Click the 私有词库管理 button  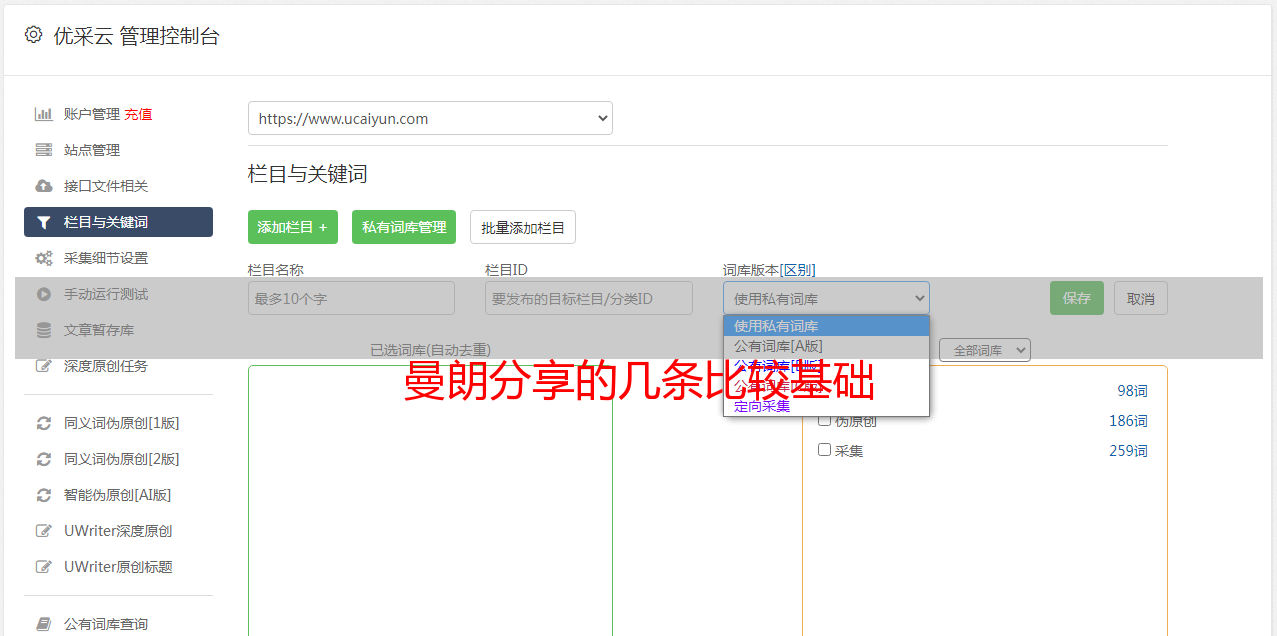(404, 227)
